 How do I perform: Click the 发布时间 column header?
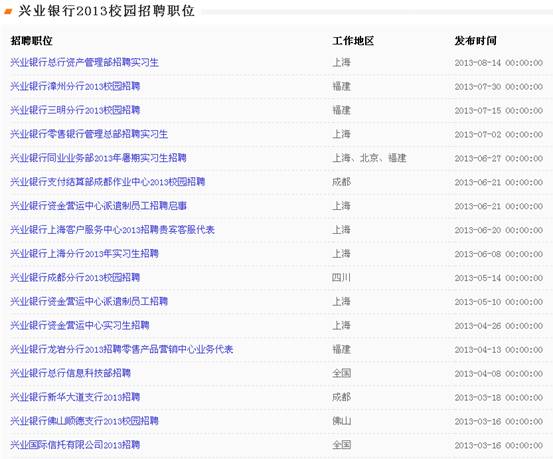pos(475,41)
